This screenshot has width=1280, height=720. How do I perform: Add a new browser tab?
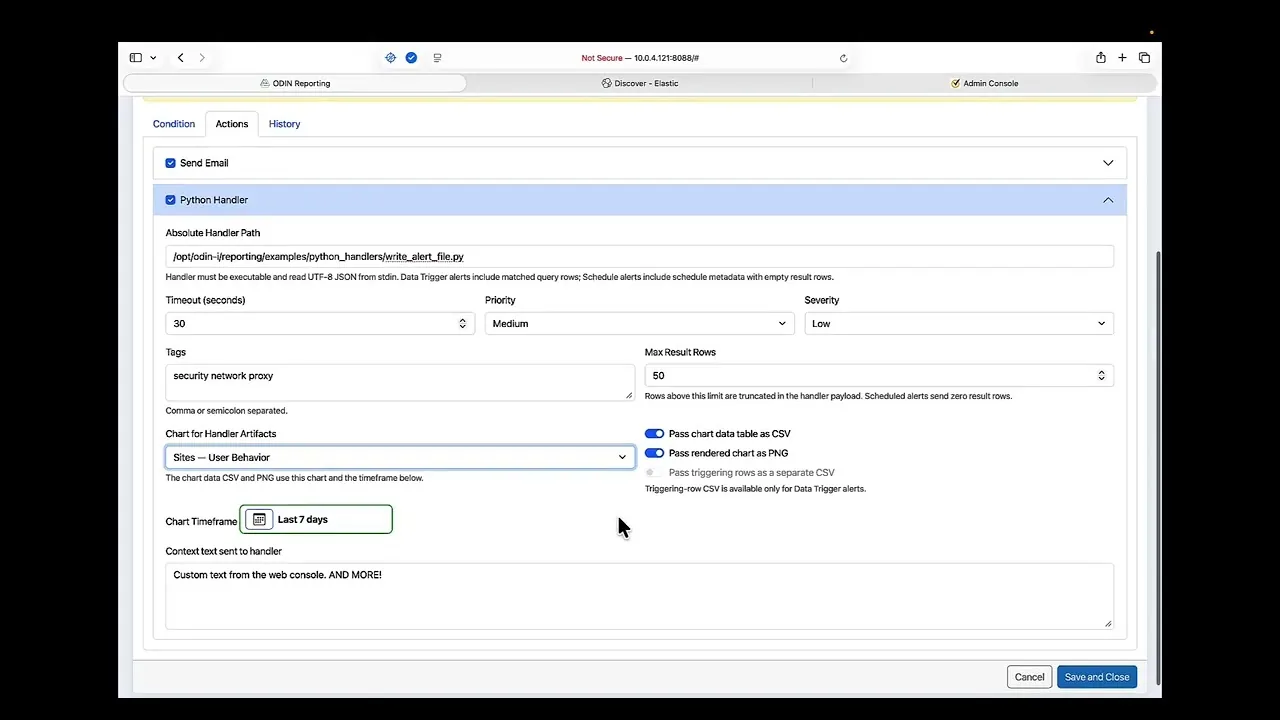(x=1122, y=58)
